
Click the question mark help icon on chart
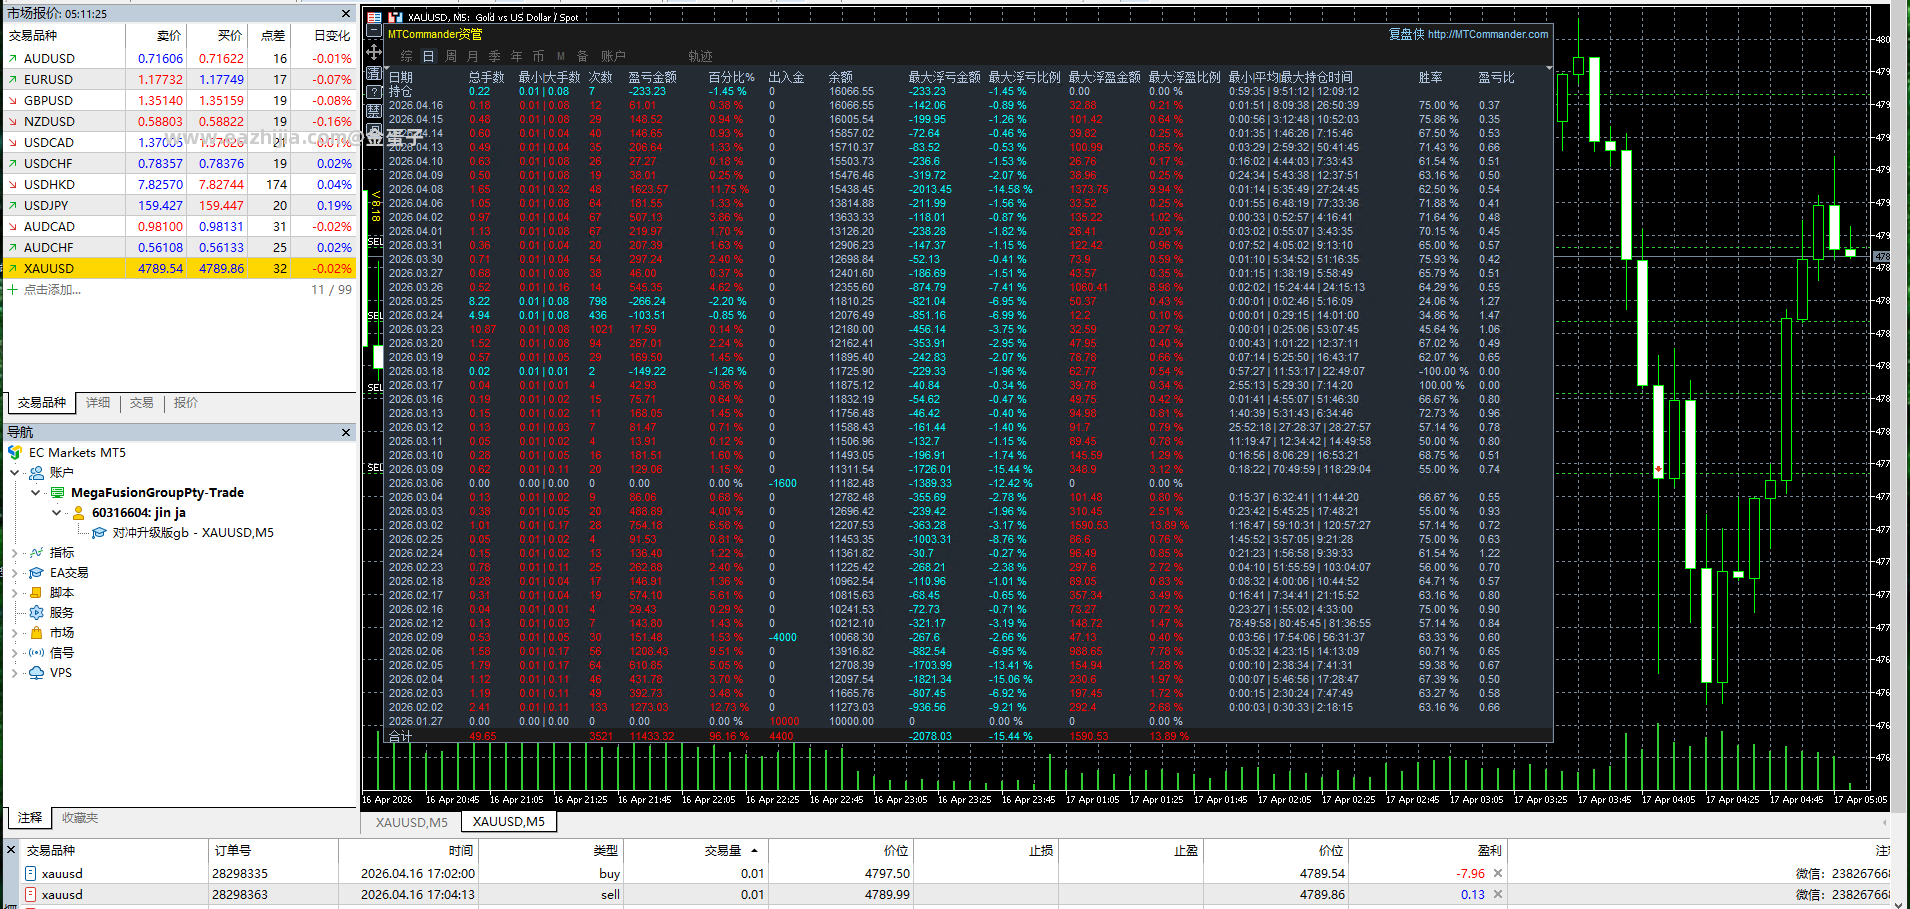pos(374,92)
